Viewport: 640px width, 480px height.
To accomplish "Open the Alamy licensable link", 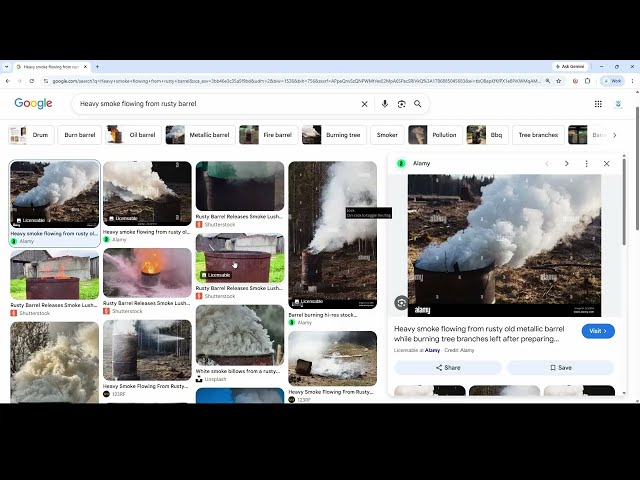I will pos(432,350).
